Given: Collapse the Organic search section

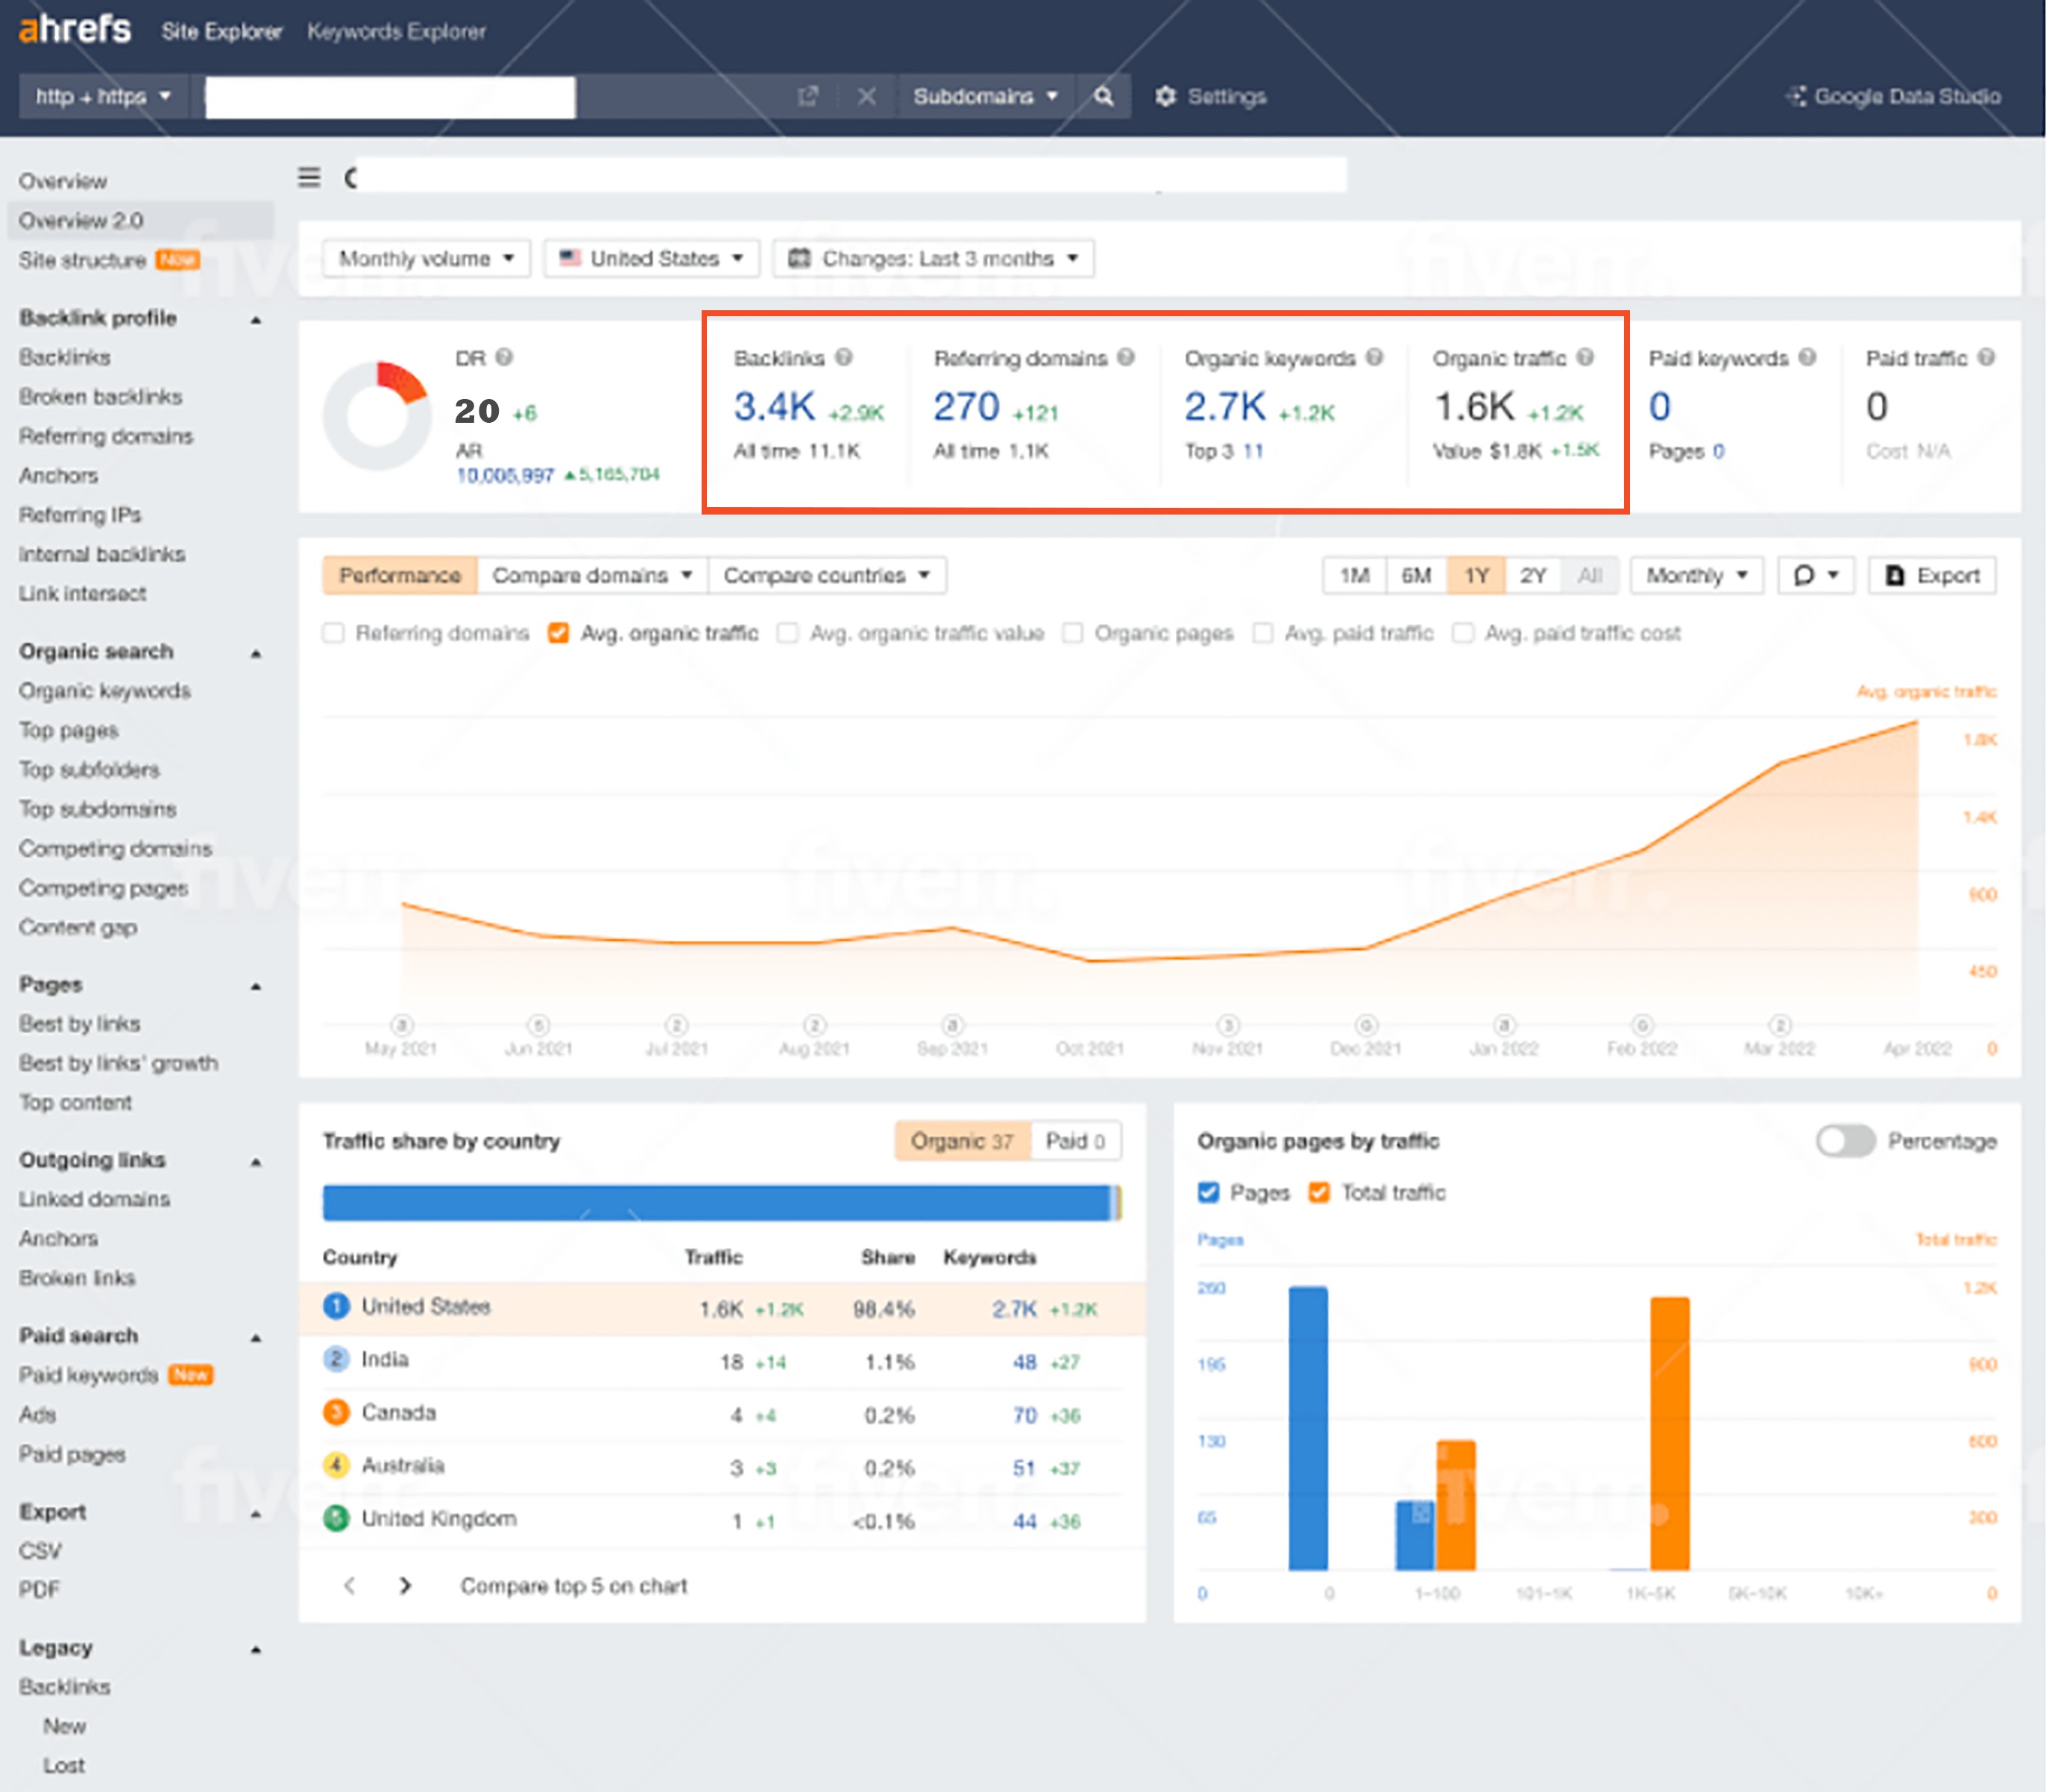Looking at the screenshot, I should [256, 653].
